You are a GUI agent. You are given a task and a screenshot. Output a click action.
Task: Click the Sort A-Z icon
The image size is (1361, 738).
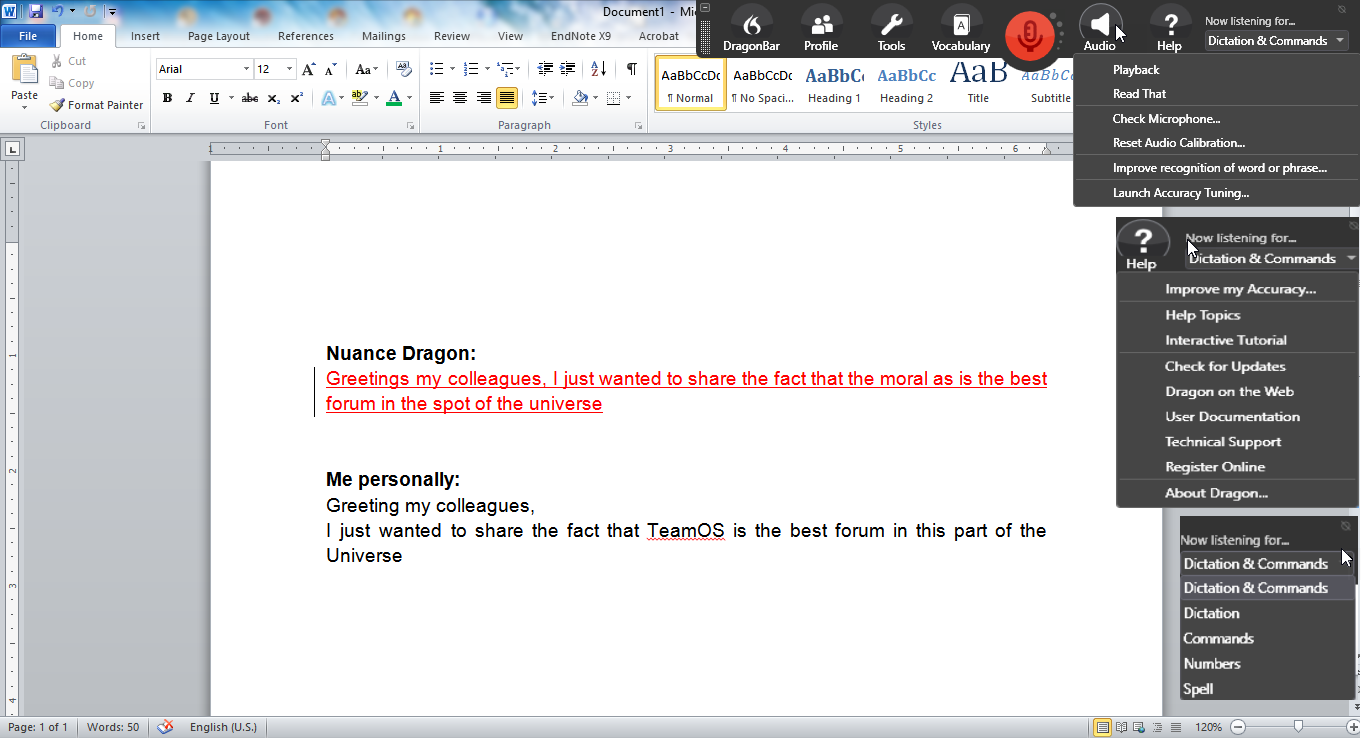pos(598,69)
